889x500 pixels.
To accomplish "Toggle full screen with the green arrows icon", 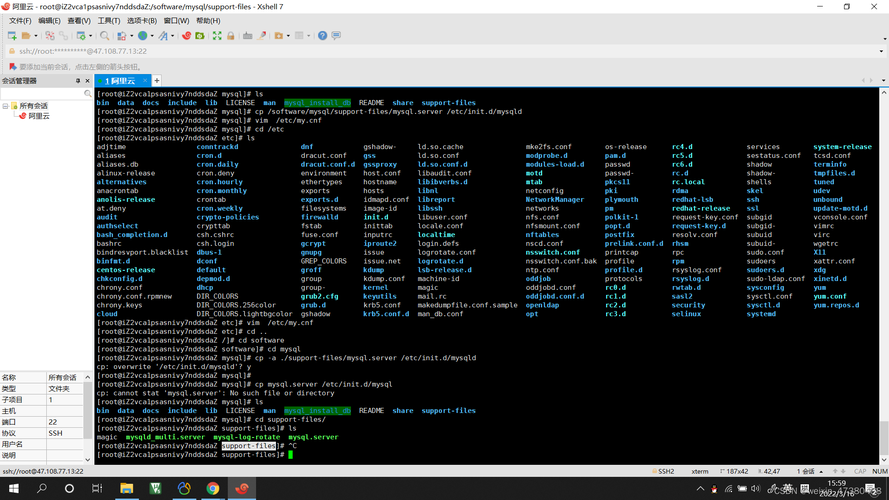I will click(x=217, y=35).
